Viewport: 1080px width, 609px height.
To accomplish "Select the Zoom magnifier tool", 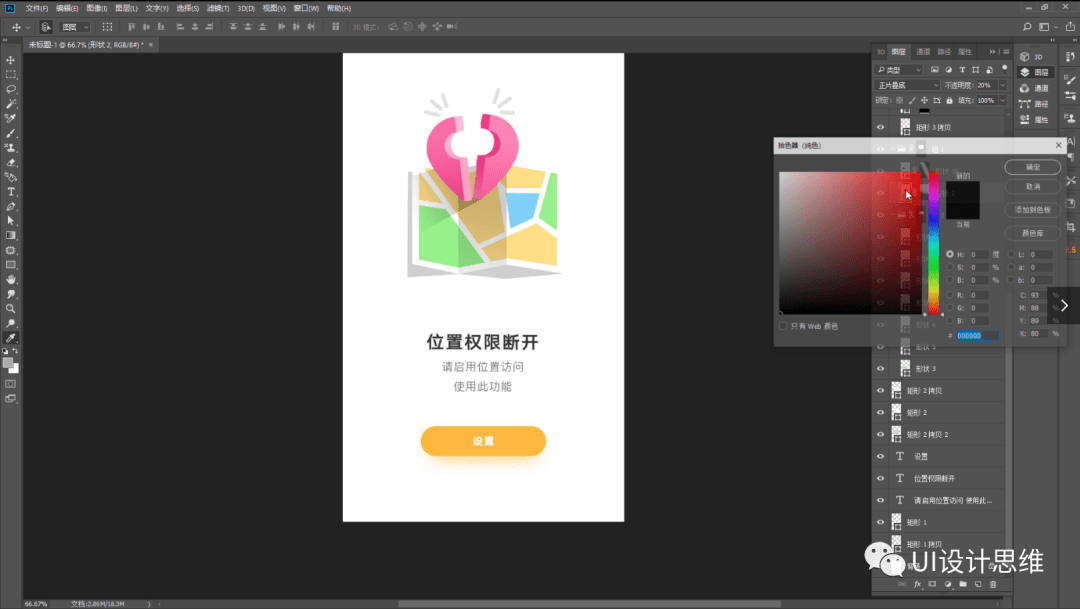I will click(10, 309).
